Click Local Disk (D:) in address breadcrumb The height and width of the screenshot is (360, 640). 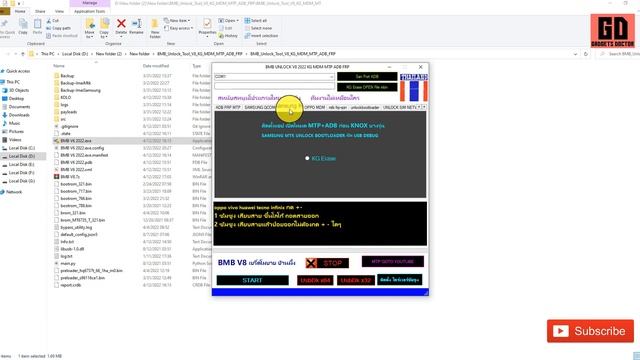click(x=75, y=54)
